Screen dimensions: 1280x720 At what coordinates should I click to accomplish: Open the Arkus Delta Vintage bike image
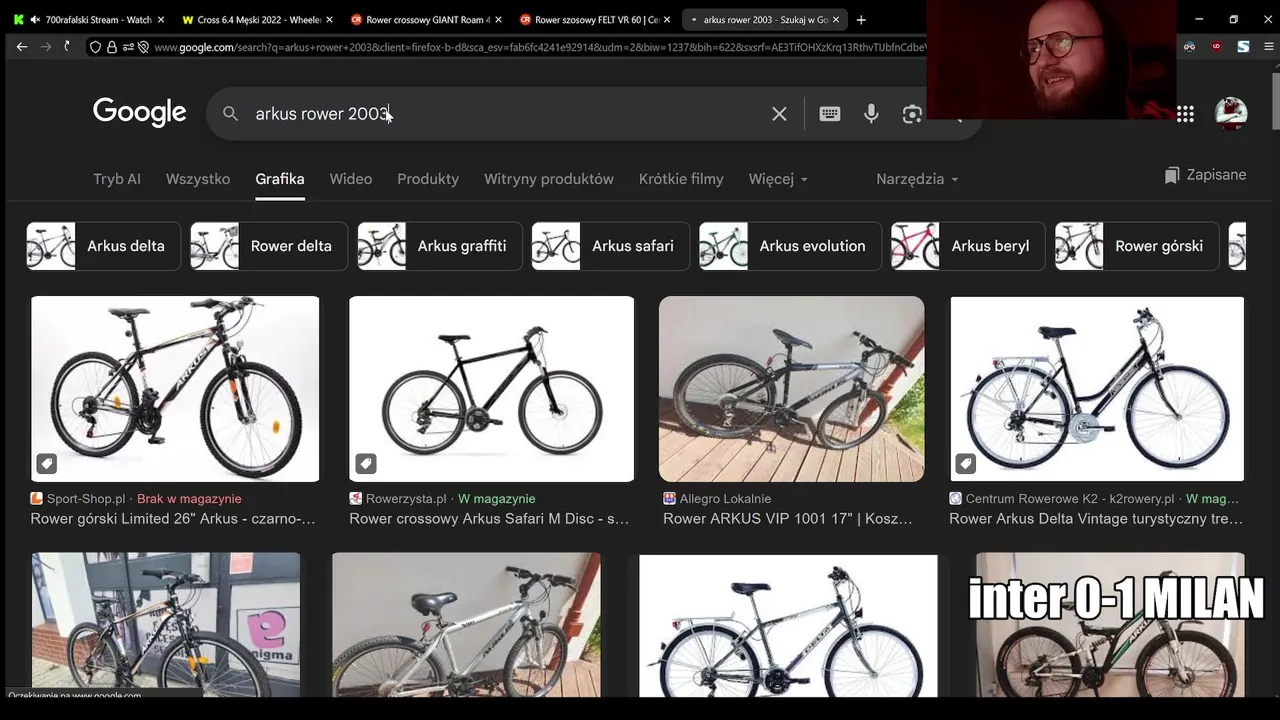[1097, 389]
